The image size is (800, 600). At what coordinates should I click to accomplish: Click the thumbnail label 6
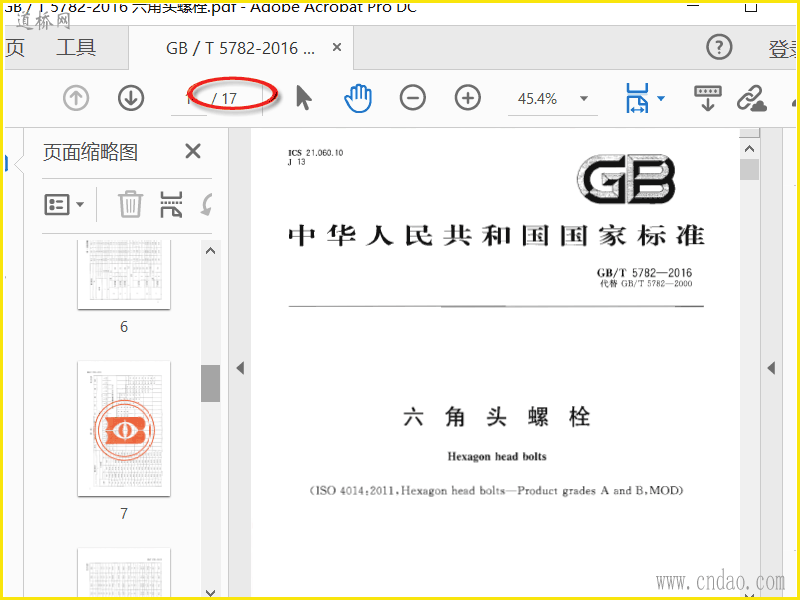pyautogui.click(x=123, y=327)
